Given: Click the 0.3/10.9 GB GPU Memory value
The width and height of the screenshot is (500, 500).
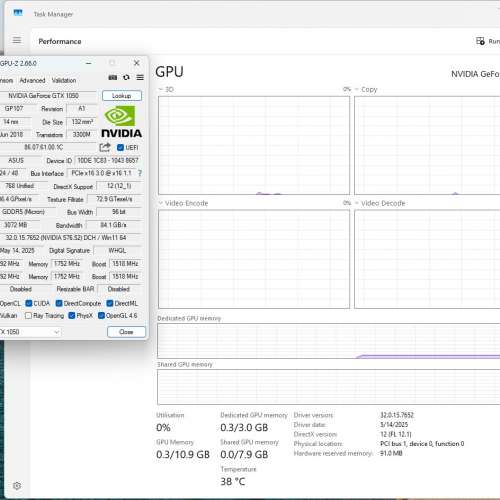Looking at the screenshot, I should click(x=183, y=454).
